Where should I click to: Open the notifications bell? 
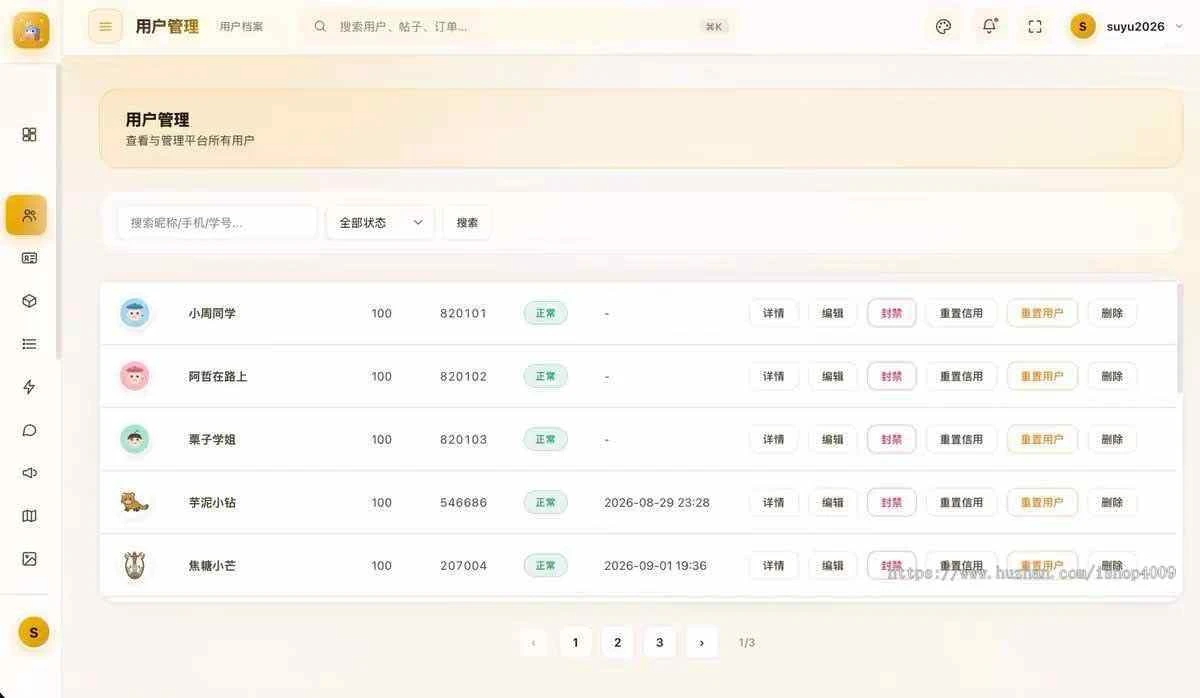[x=989, y=26]
